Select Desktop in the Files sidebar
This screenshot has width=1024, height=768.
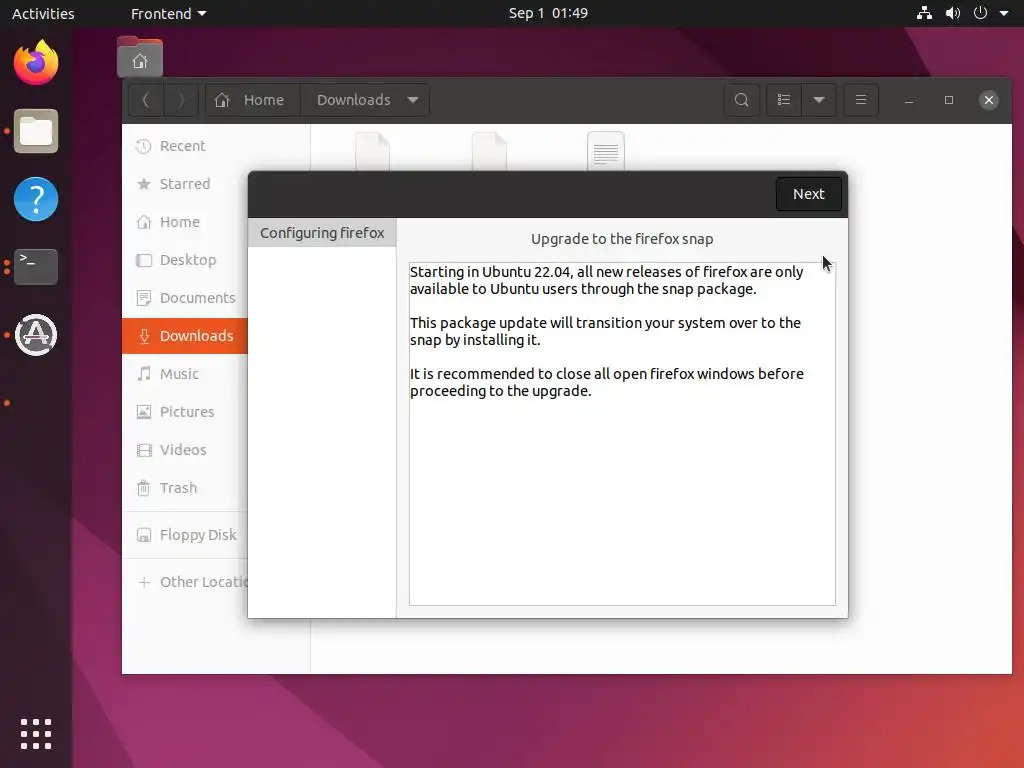[x=184, y=260]
